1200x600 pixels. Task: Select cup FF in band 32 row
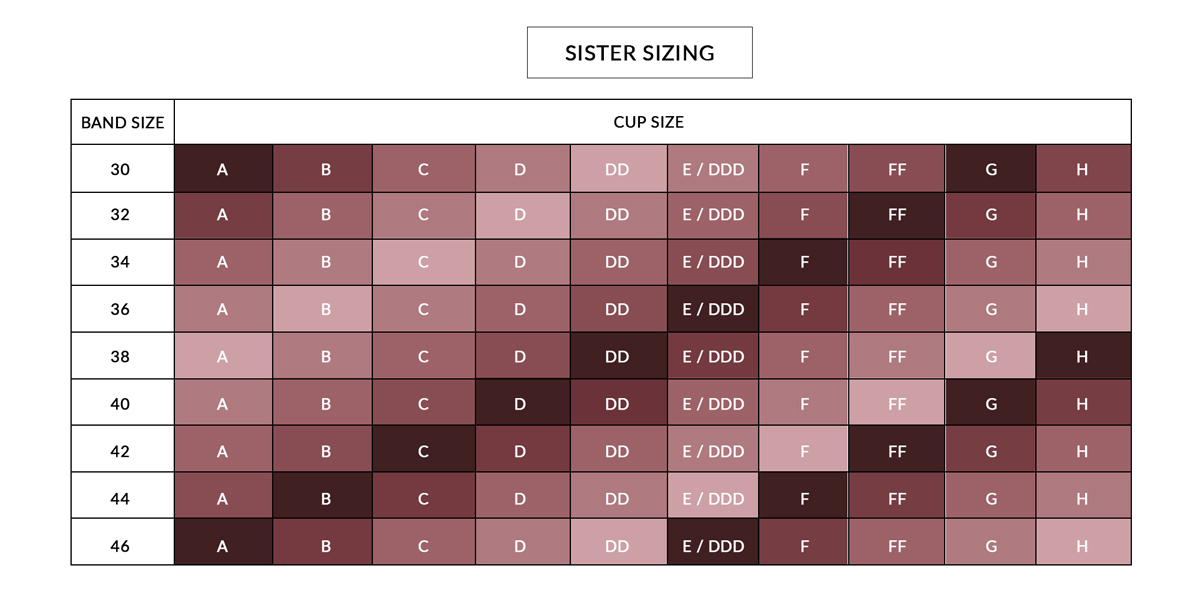896,216
